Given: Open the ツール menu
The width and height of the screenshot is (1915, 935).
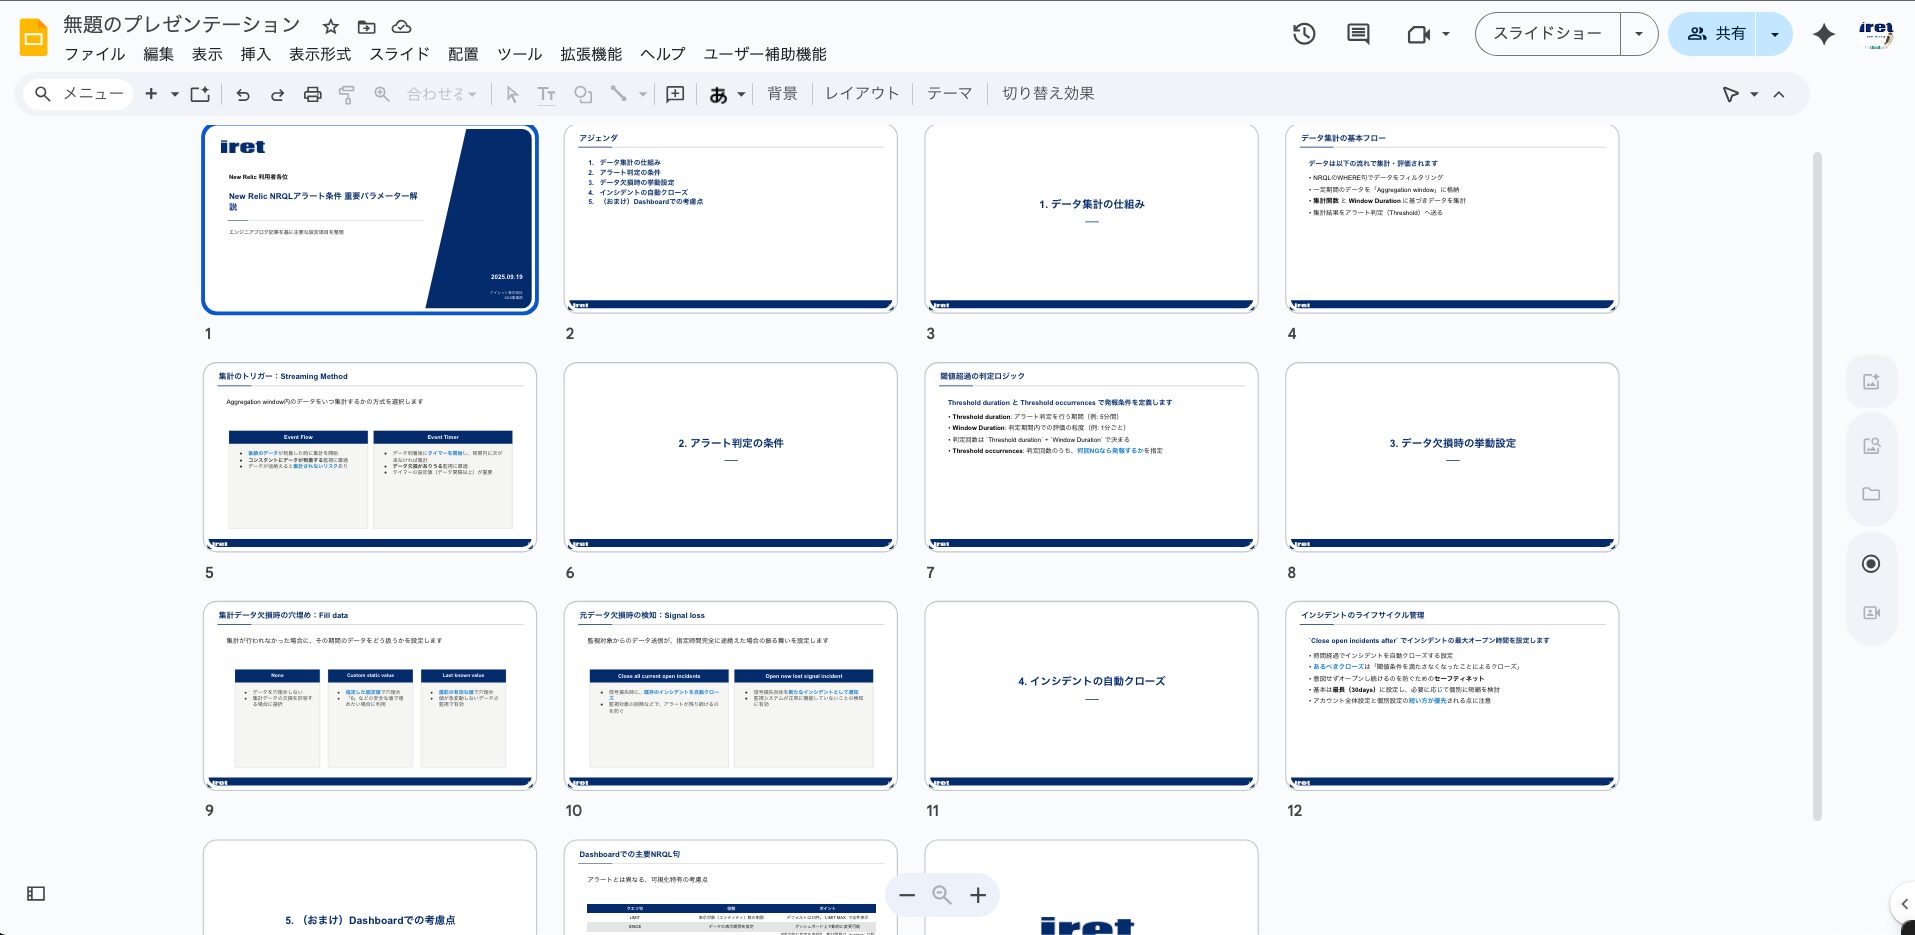Looking at the screenshot, I should coord(520,54).
